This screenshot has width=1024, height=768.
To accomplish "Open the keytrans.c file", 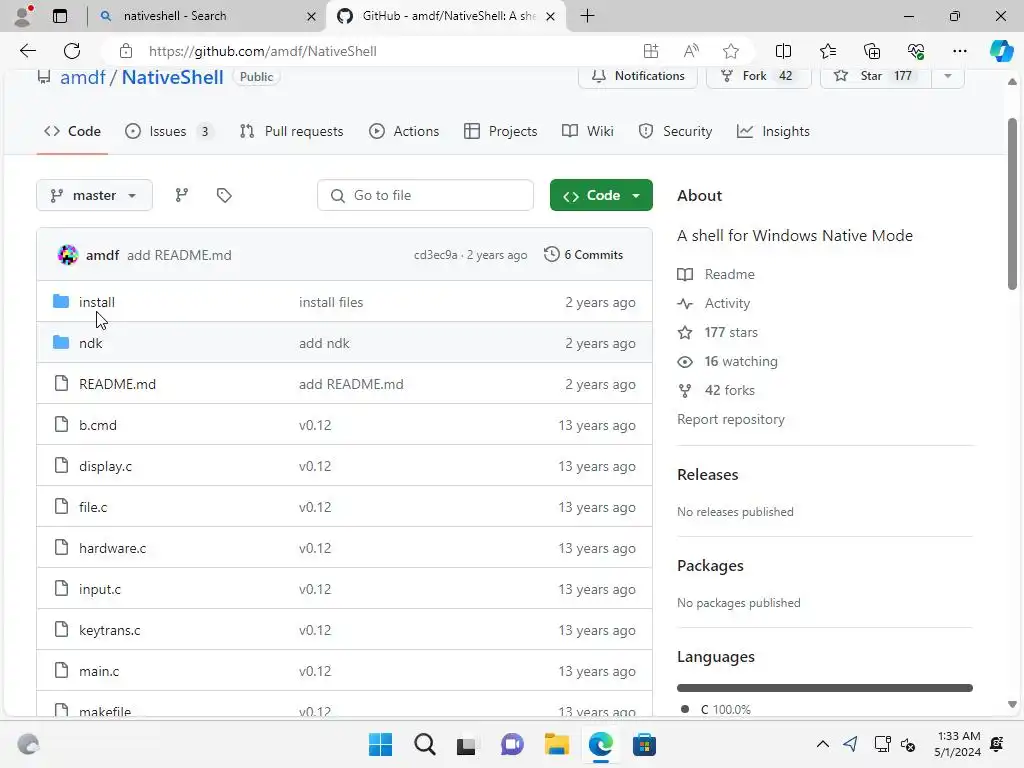I will (x=110, y=630).
